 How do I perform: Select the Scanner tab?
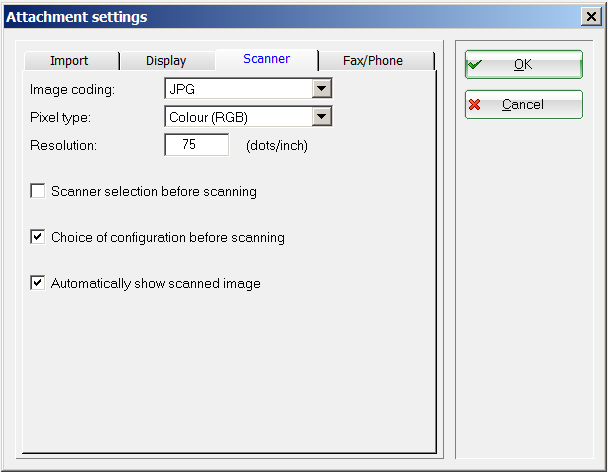coord(267,59)
